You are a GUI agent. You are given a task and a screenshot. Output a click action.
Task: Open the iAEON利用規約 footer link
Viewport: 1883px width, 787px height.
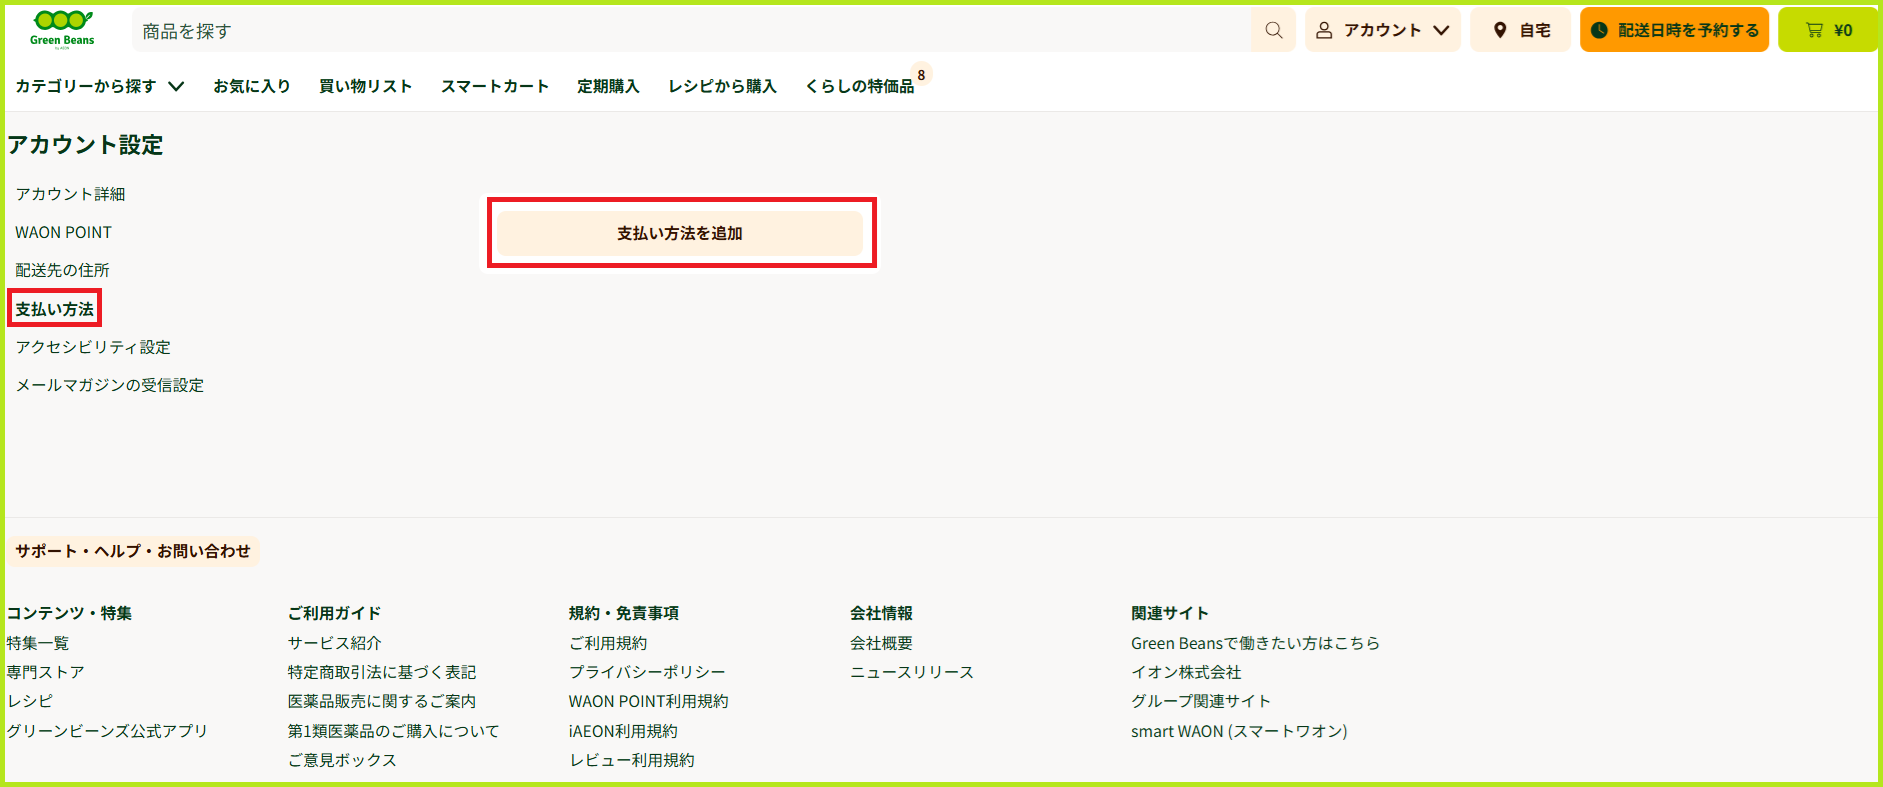(623, 731)
